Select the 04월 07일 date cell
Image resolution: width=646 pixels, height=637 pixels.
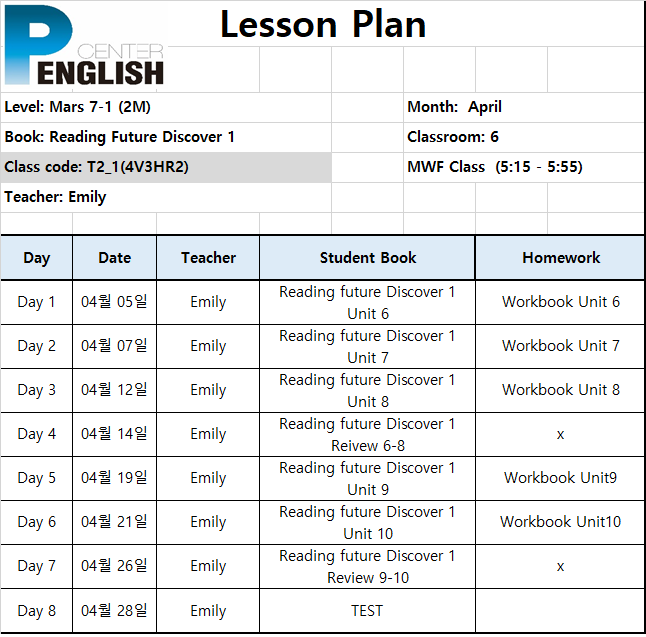[x=115, y=346]
